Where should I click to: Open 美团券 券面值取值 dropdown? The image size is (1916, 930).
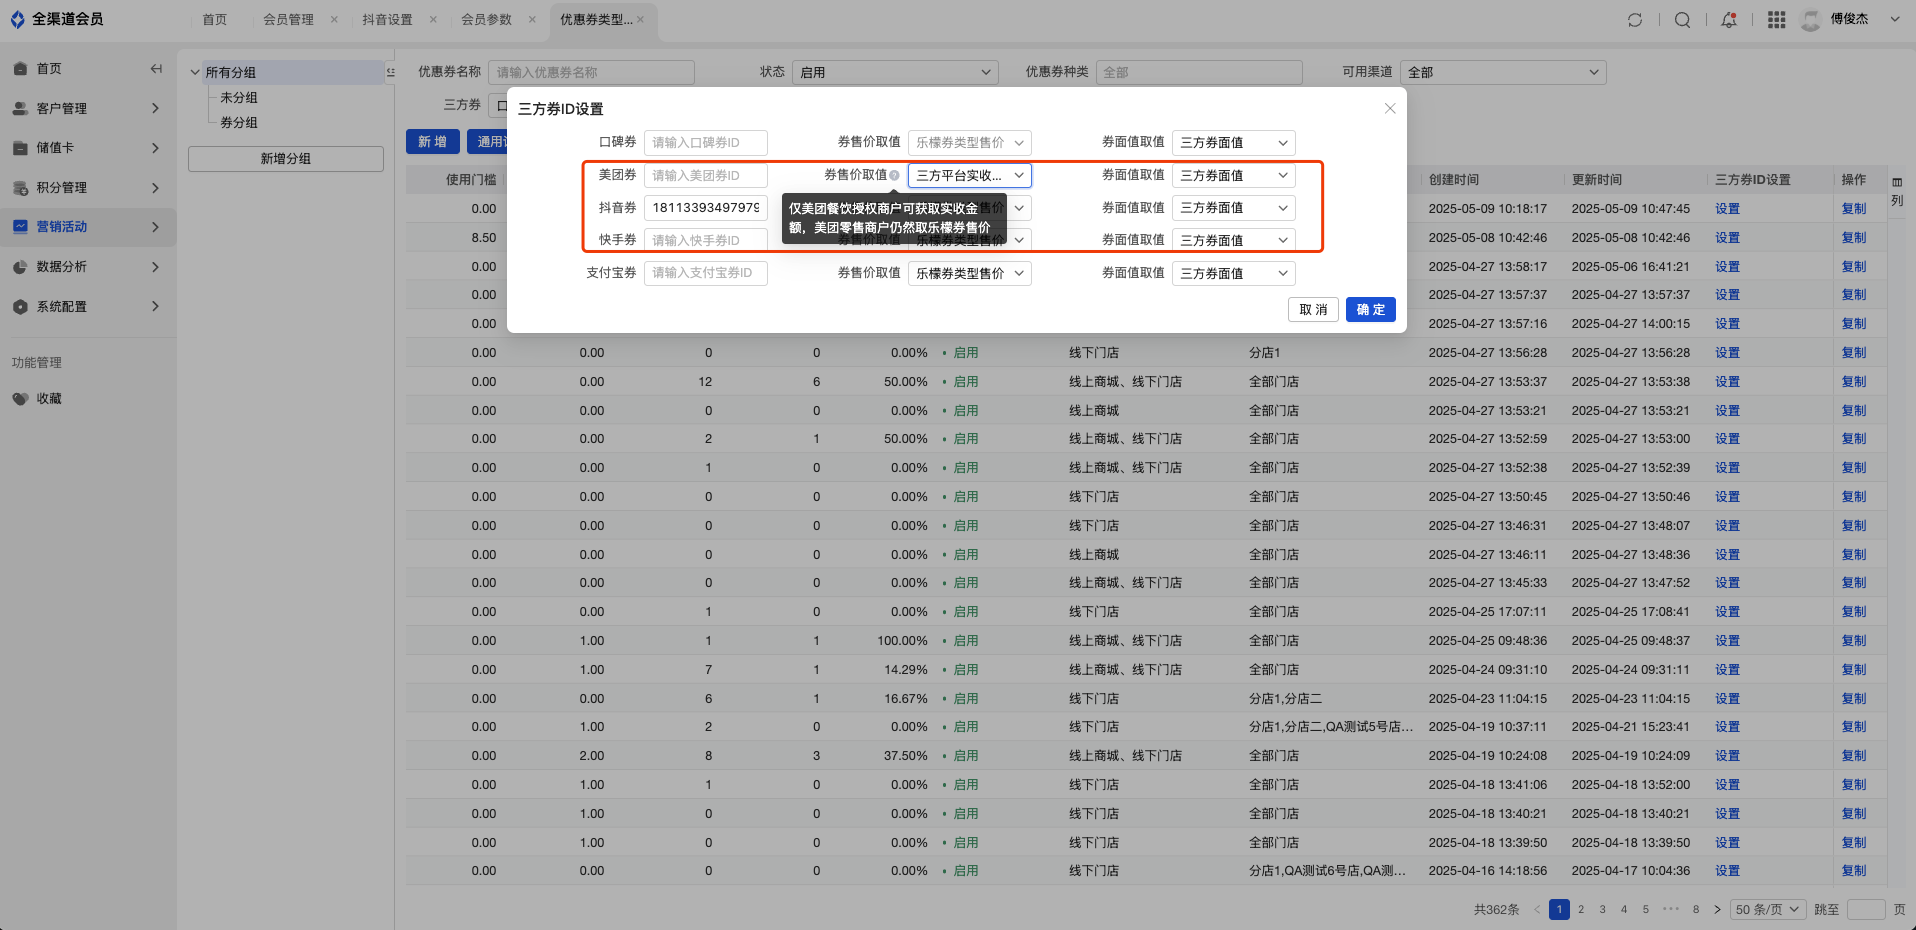coord(1233,175)
